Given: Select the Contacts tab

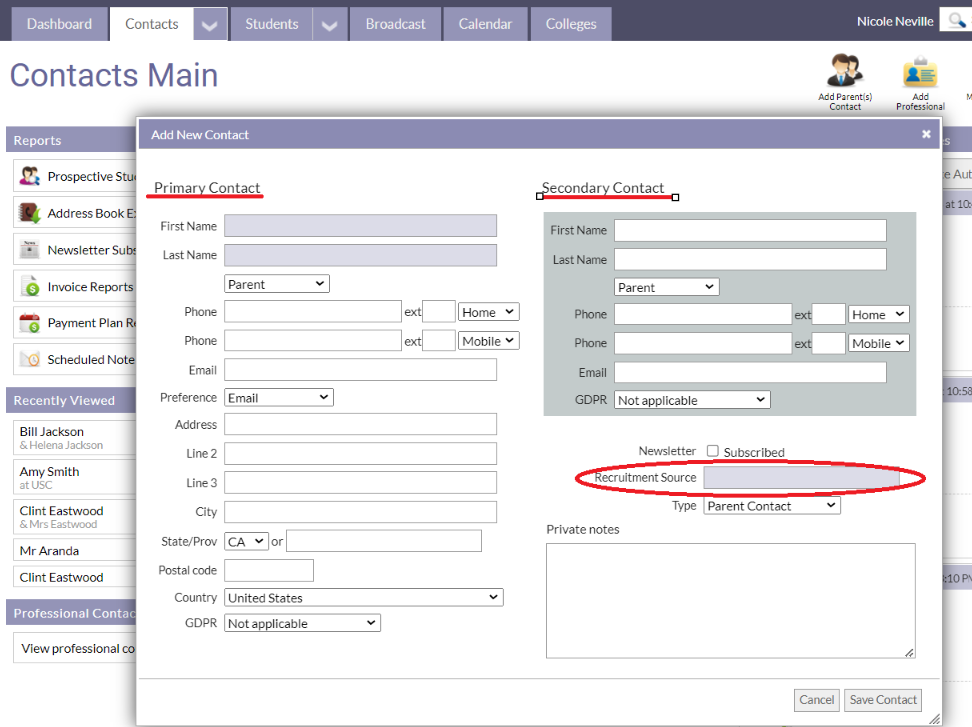Looking at the screenshot, I should [152, 24].
